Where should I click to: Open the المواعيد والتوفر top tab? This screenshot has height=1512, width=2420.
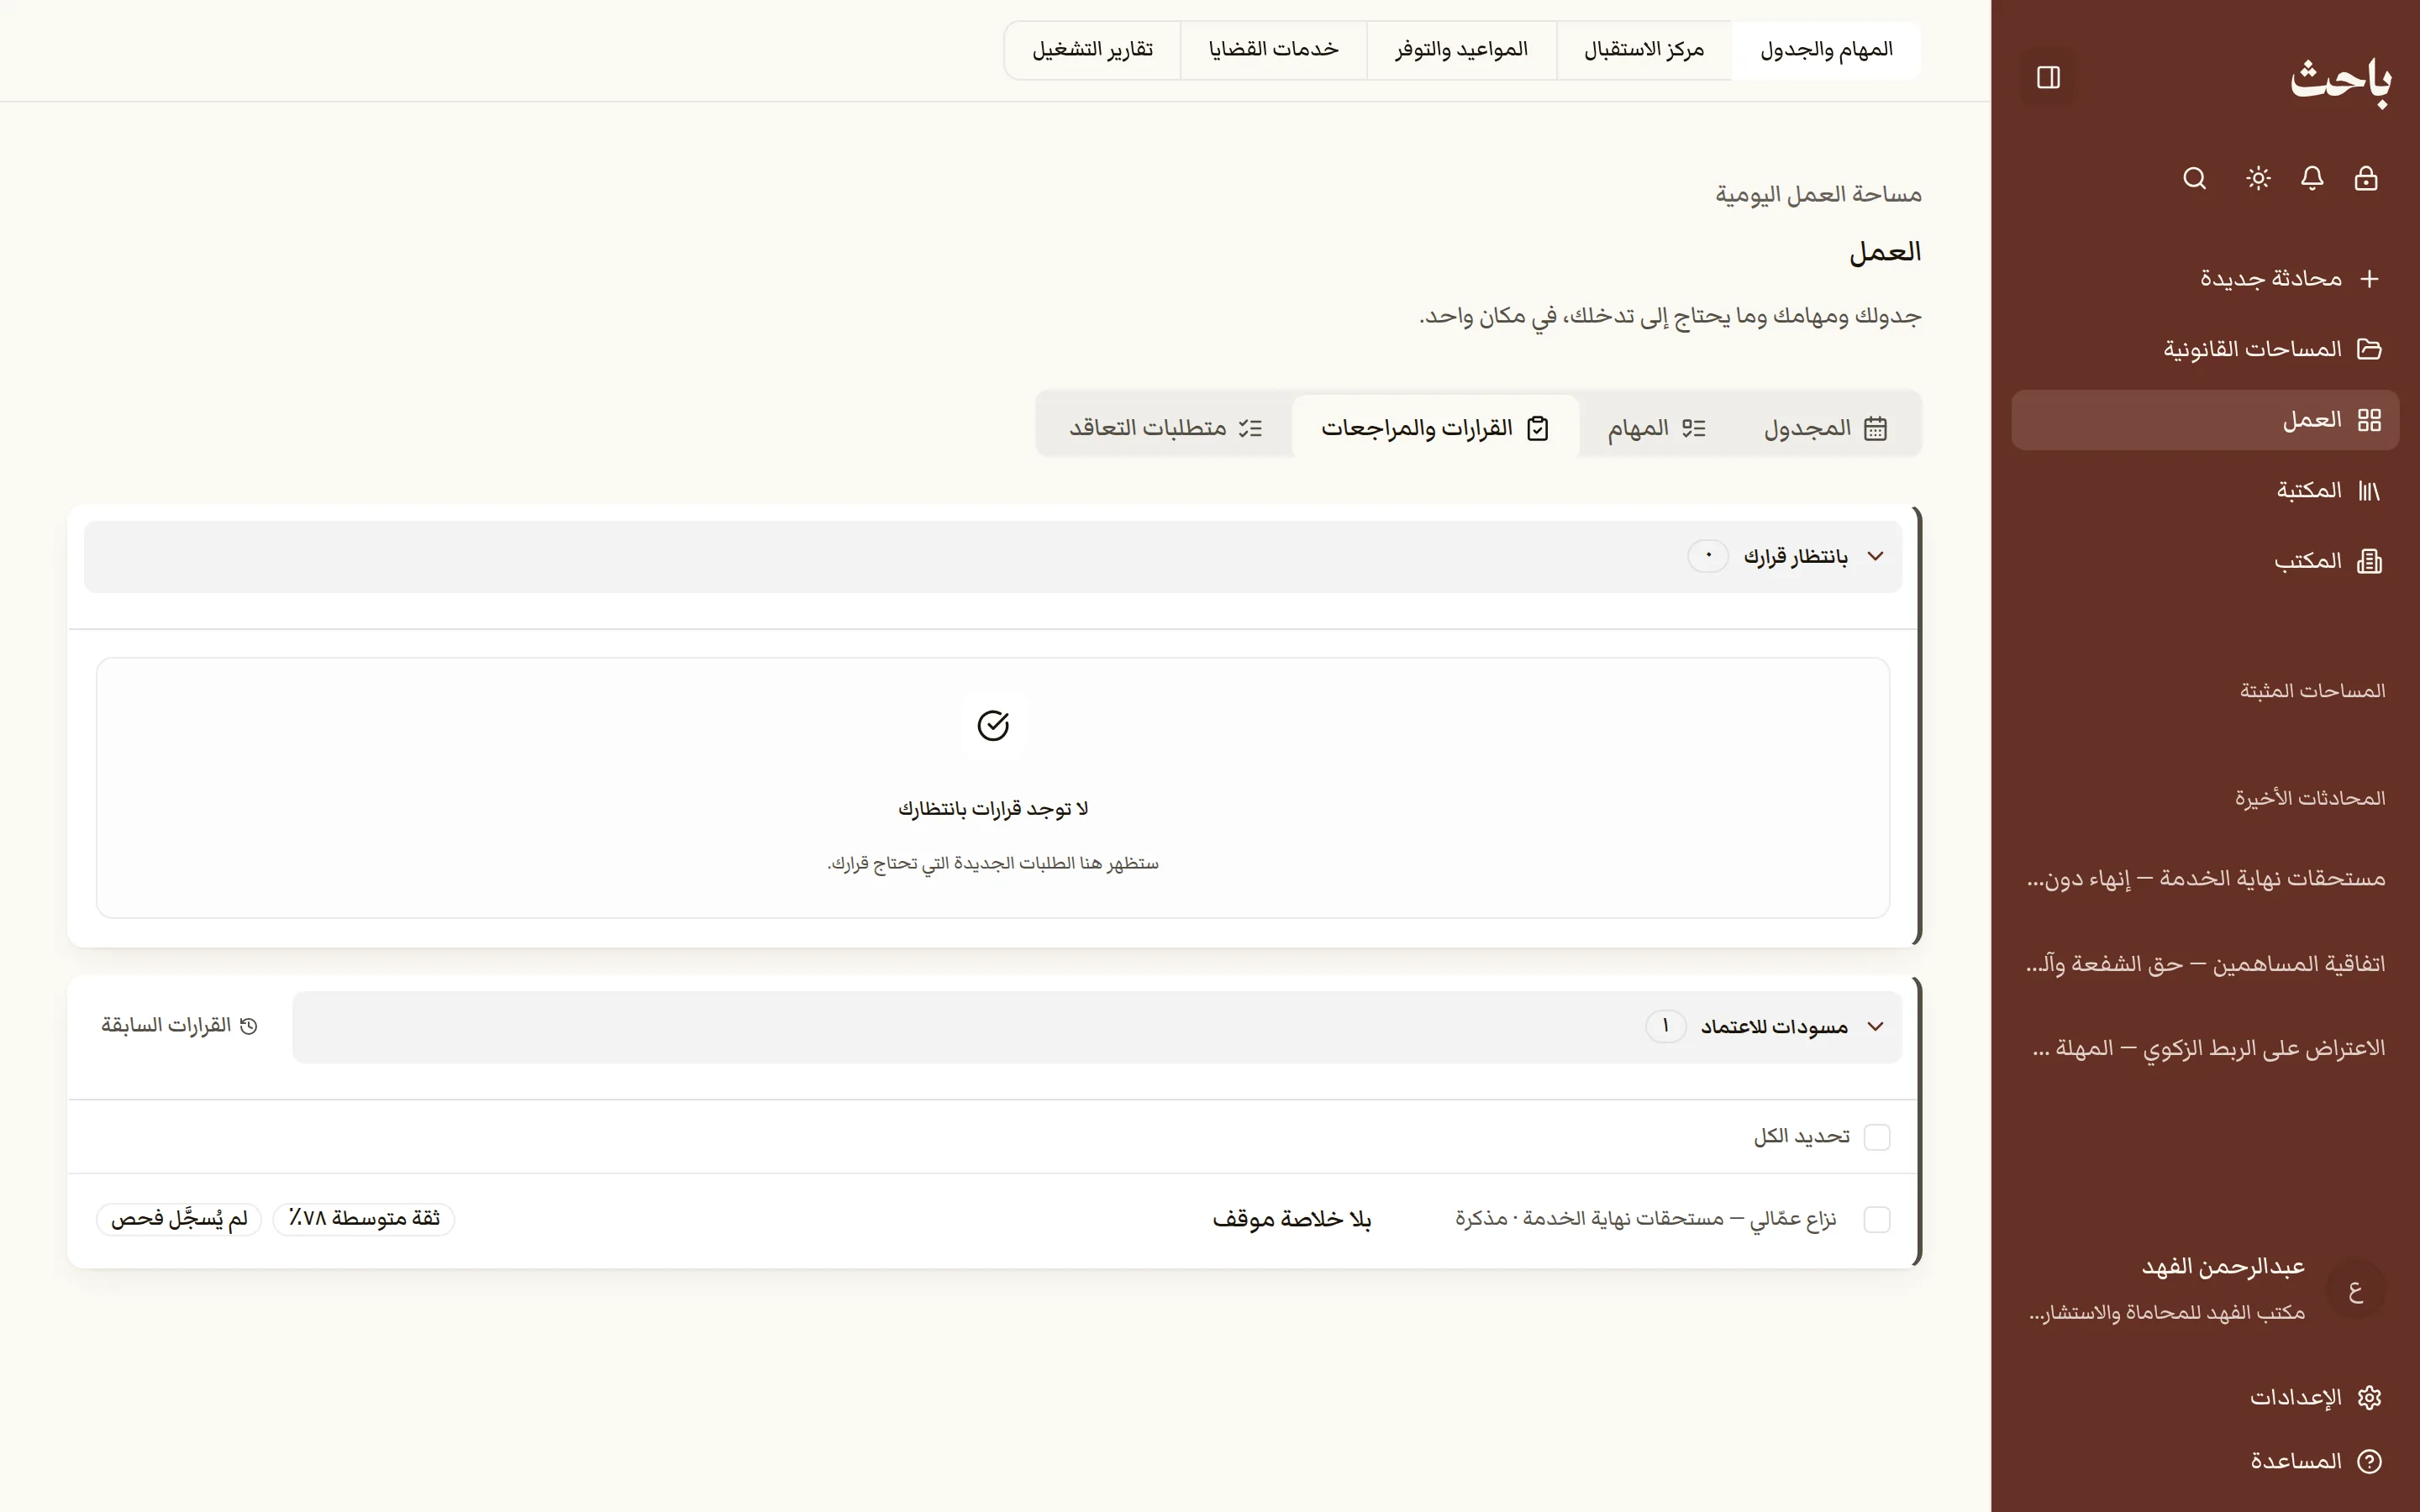[x=1461, y=50]
